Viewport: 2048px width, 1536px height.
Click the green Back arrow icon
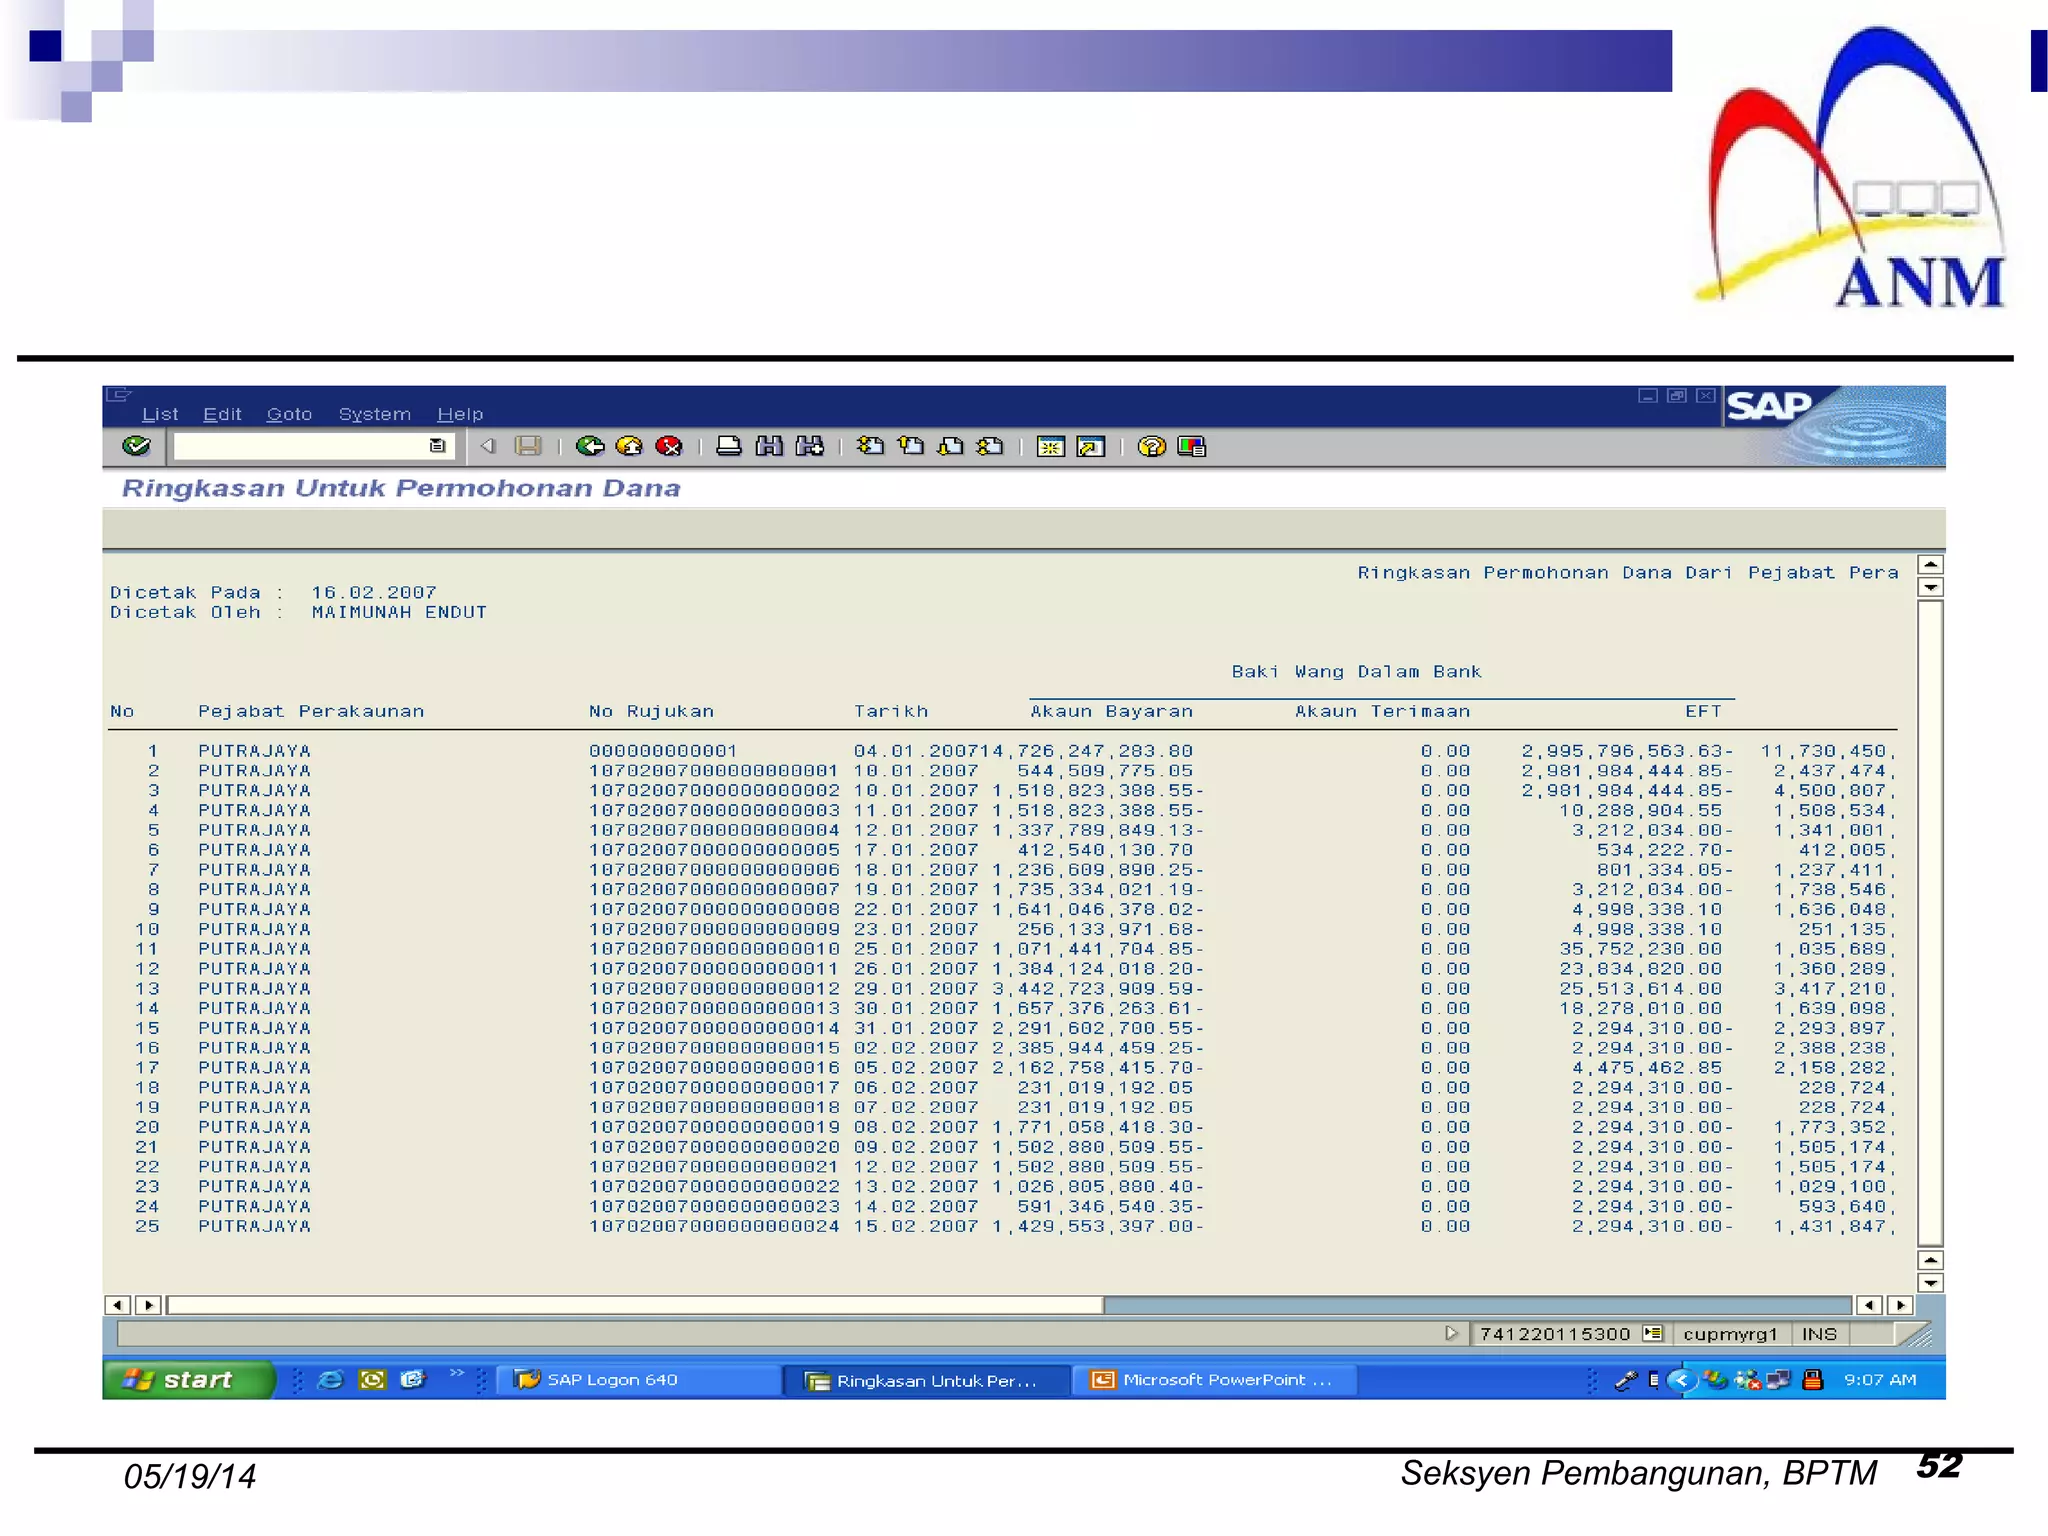tap(591, 446)
